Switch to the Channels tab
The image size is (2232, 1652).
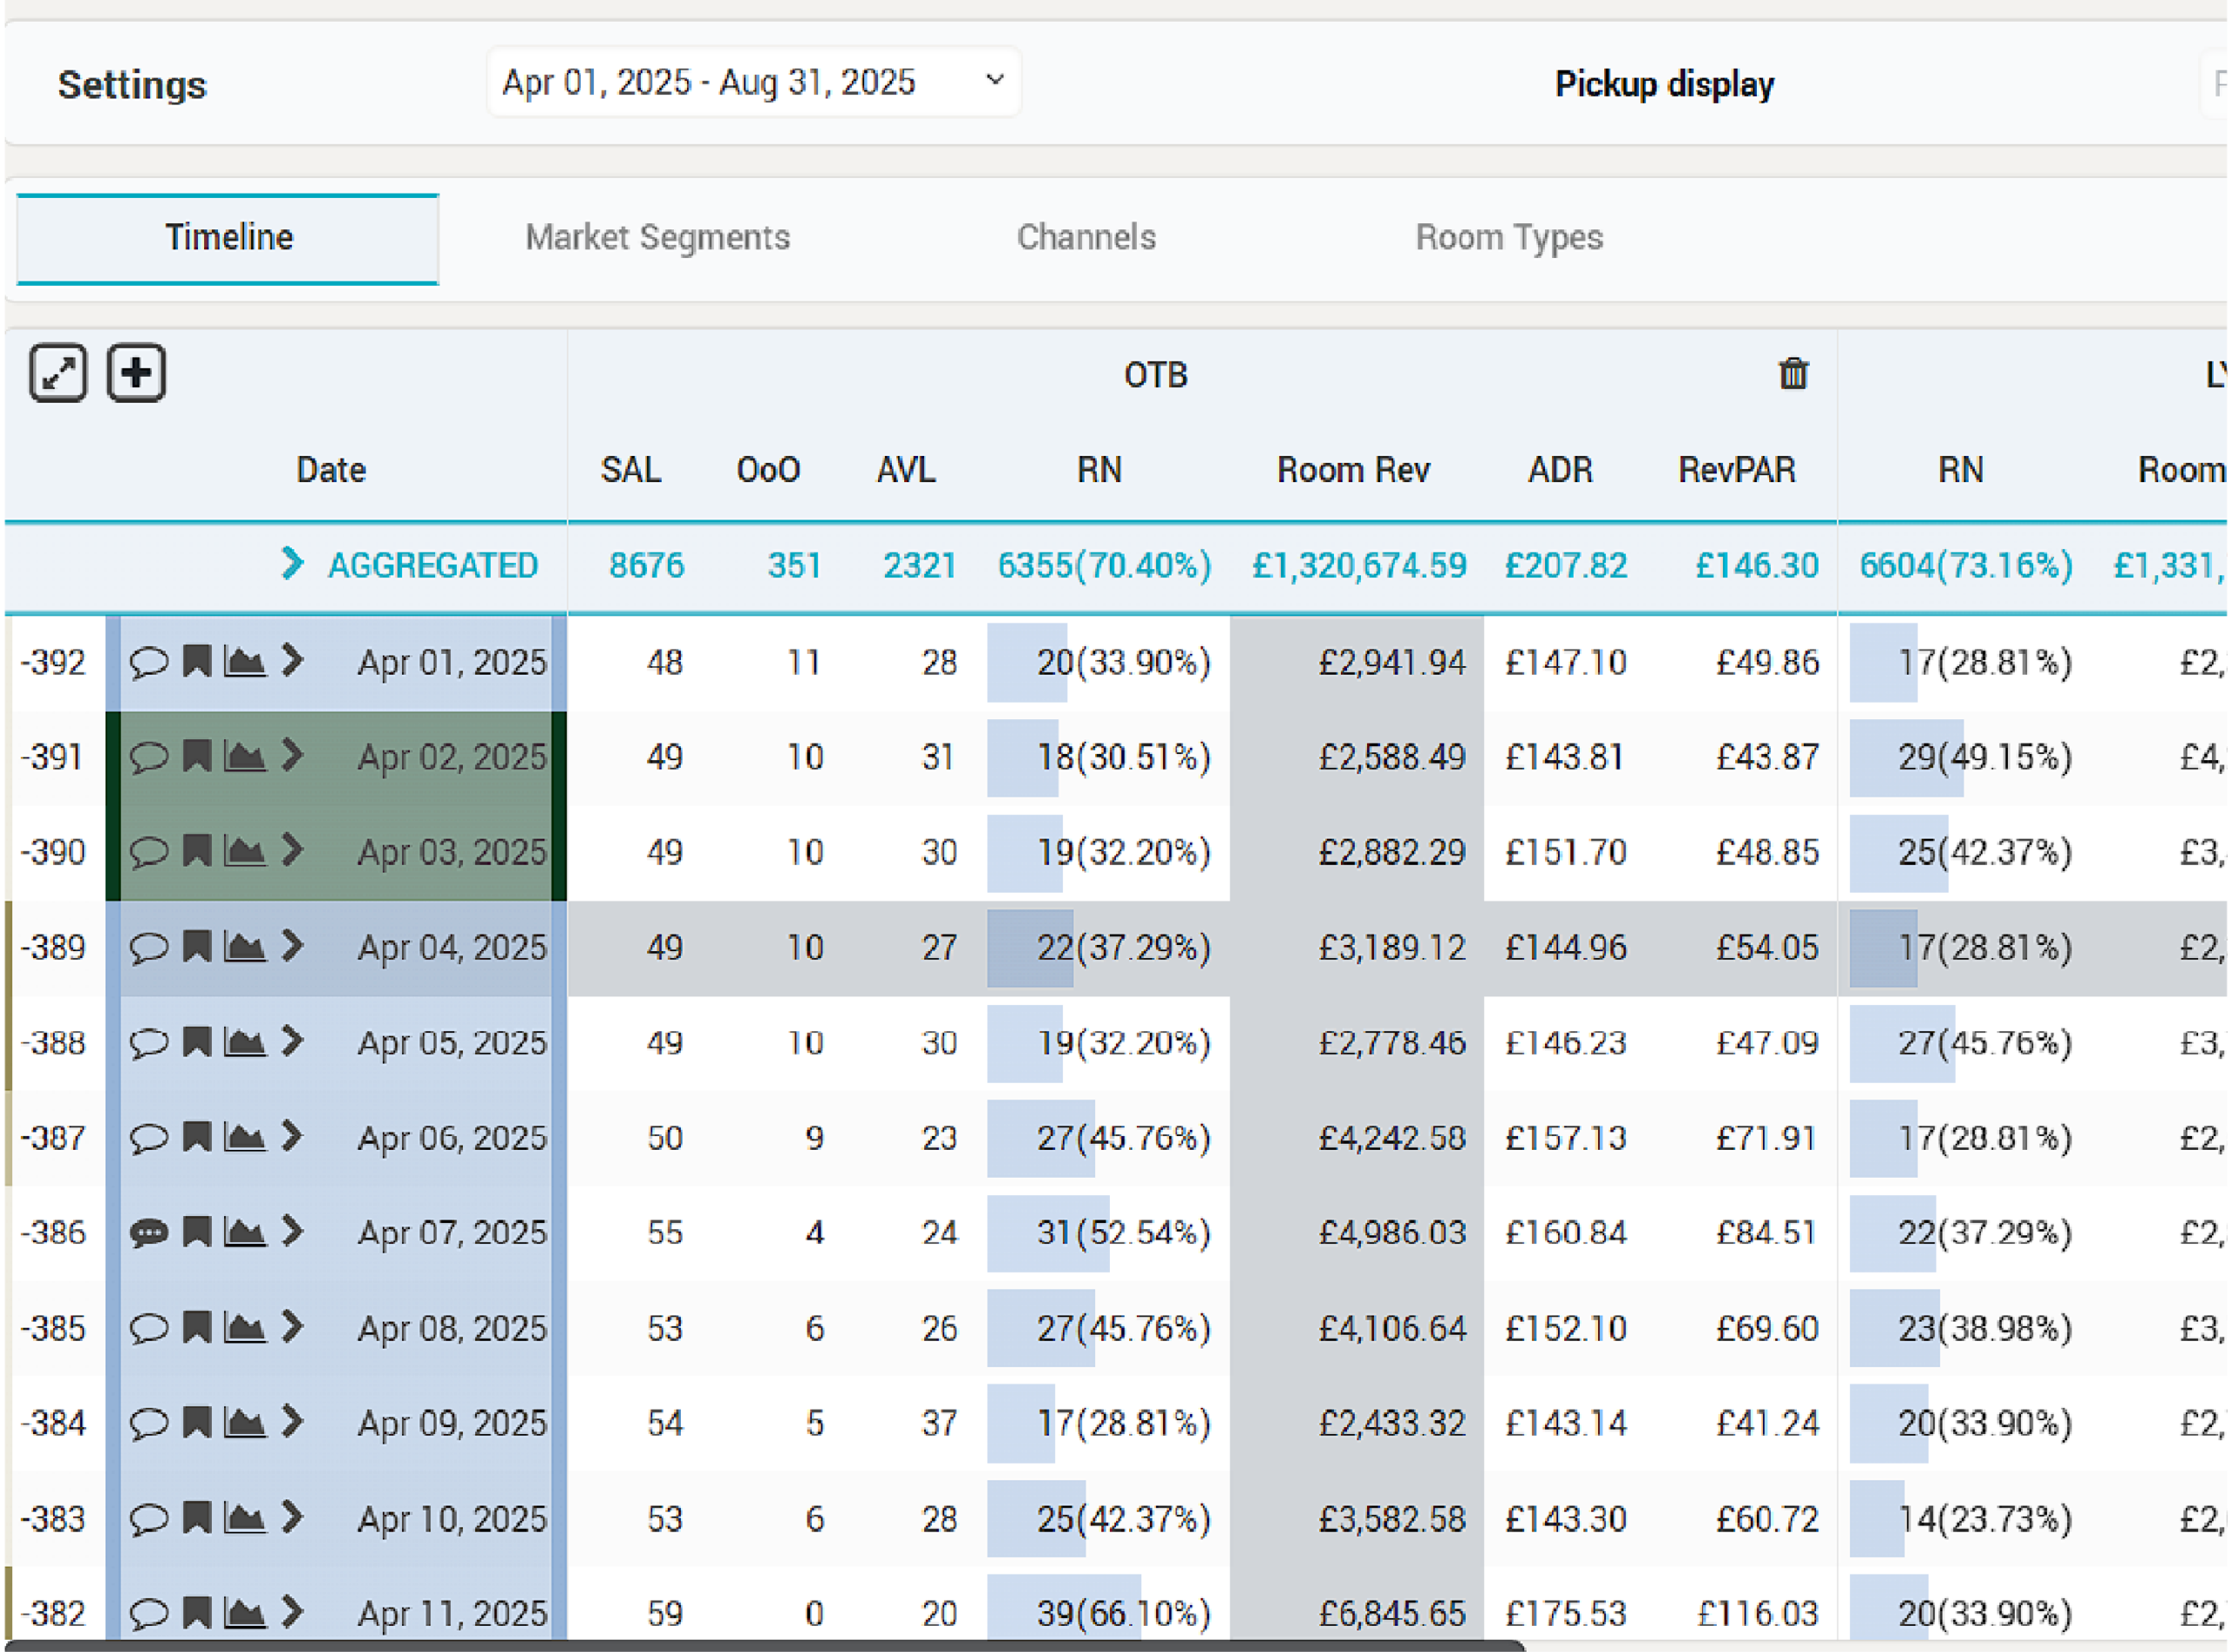1086,237
